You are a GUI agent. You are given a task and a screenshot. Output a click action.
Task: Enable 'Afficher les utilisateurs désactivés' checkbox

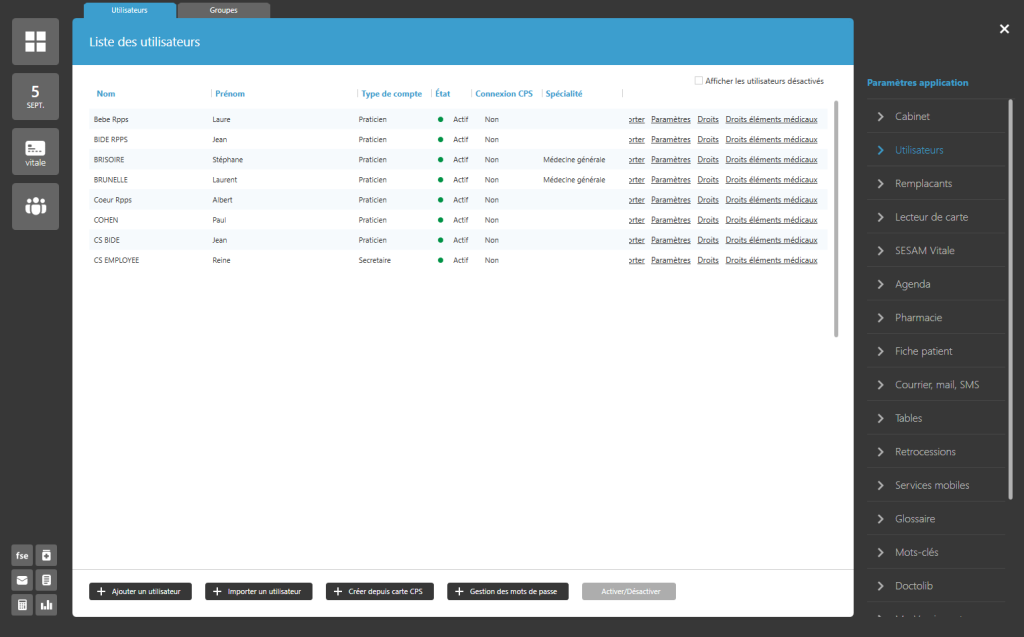[x=699, y=81]
